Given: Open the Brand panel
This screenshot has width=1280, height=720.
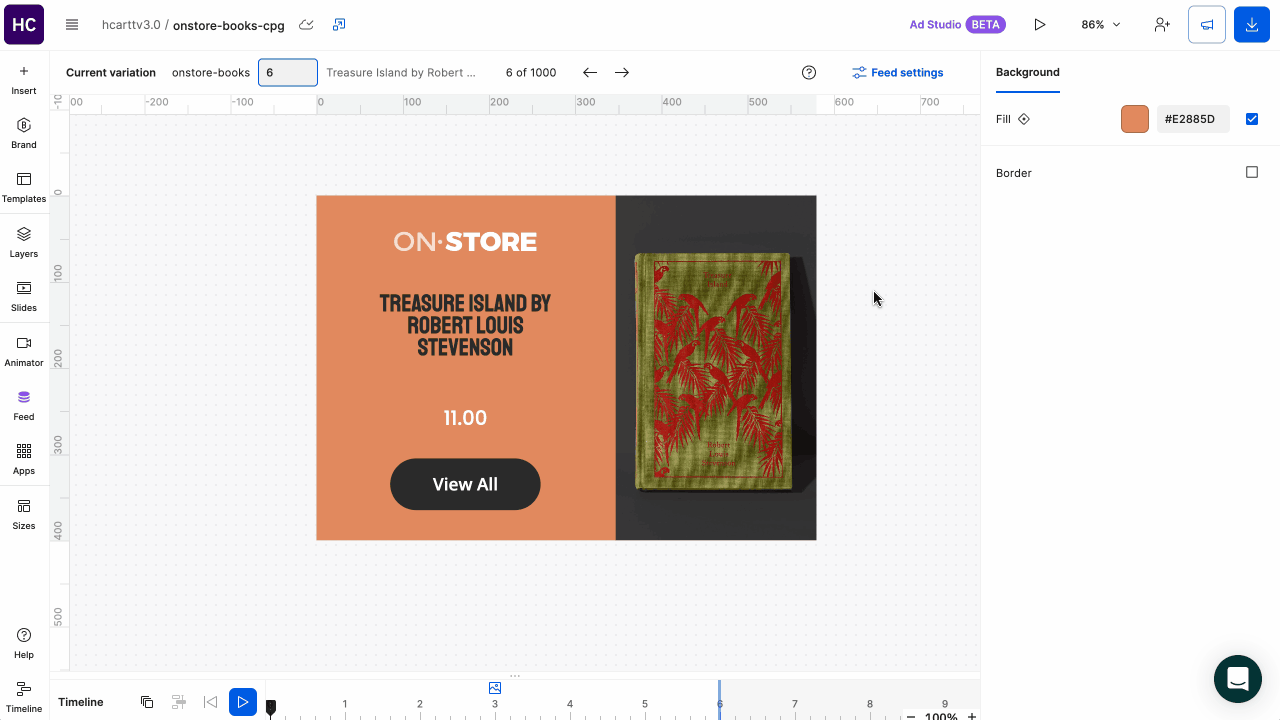Looking at the screenshot, I should (24, 134).
